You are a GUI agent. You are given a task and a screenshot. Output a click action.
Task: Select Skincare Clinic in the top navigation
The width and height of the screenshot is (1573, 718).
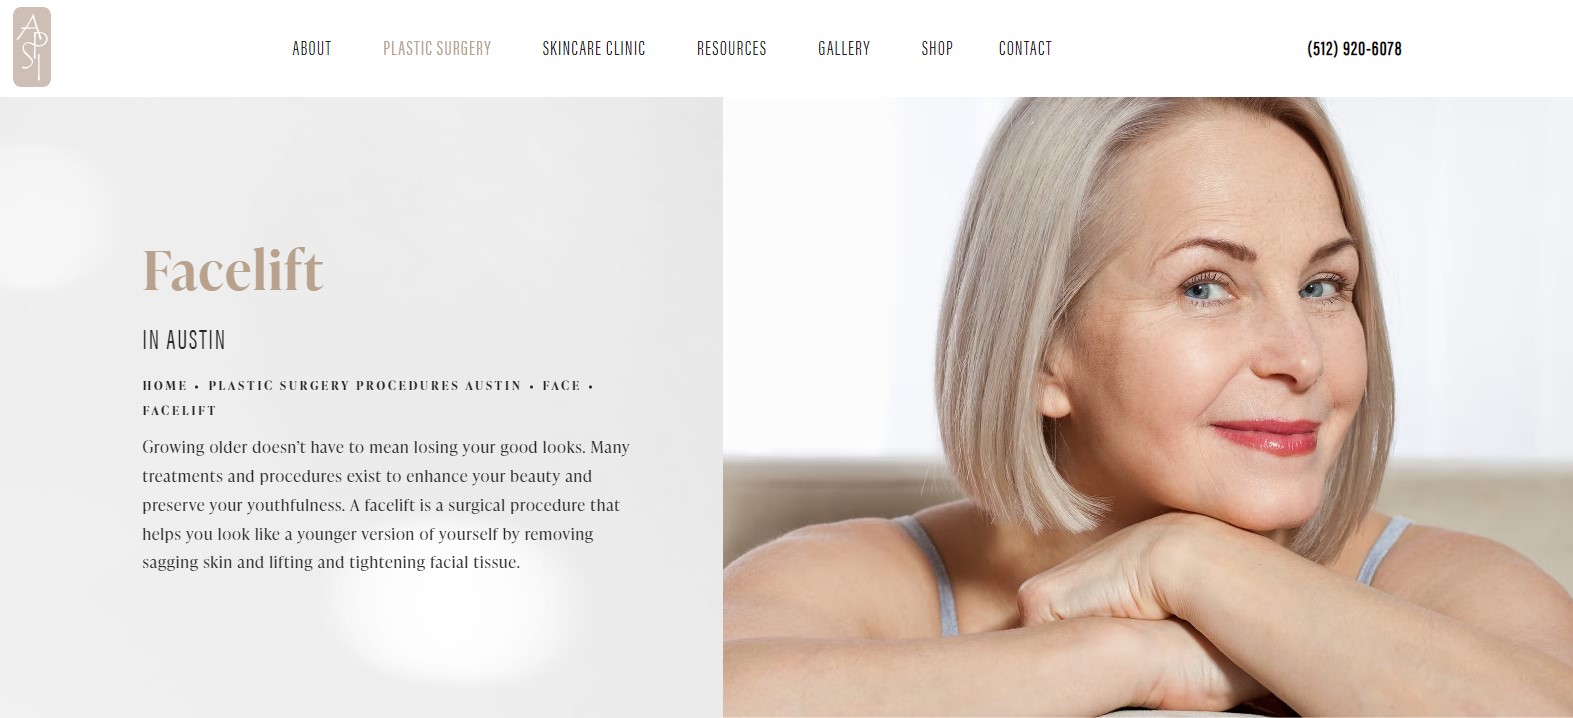[x=594, y=48]
